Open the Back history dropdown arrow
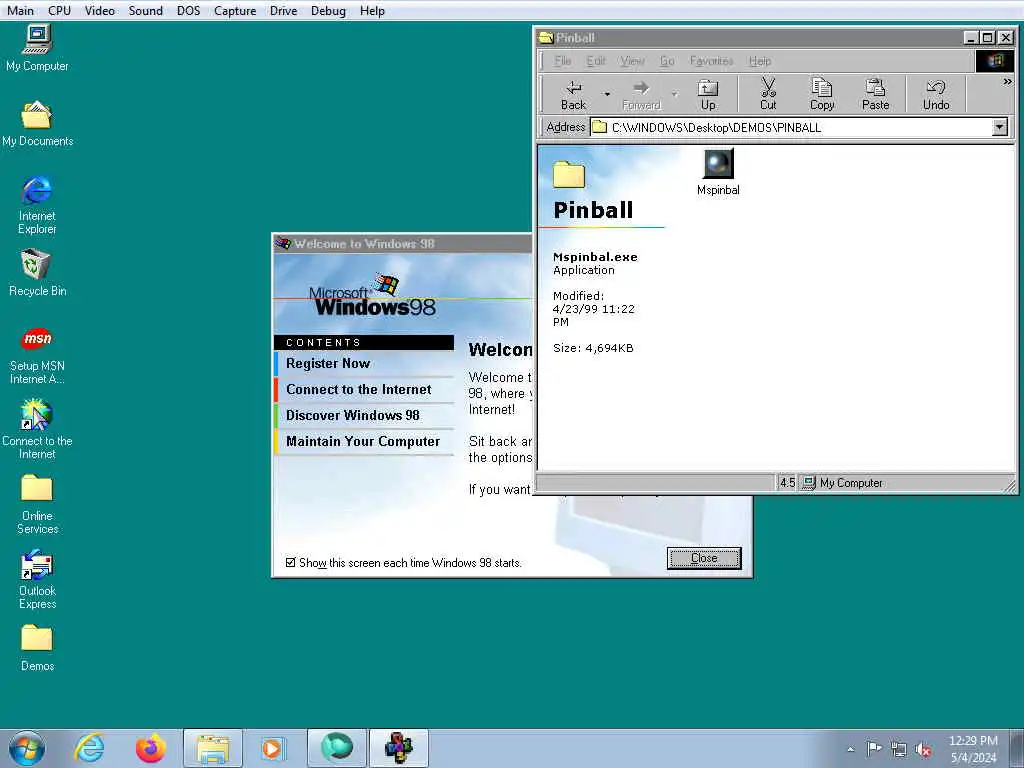 (x=607, y=95)
